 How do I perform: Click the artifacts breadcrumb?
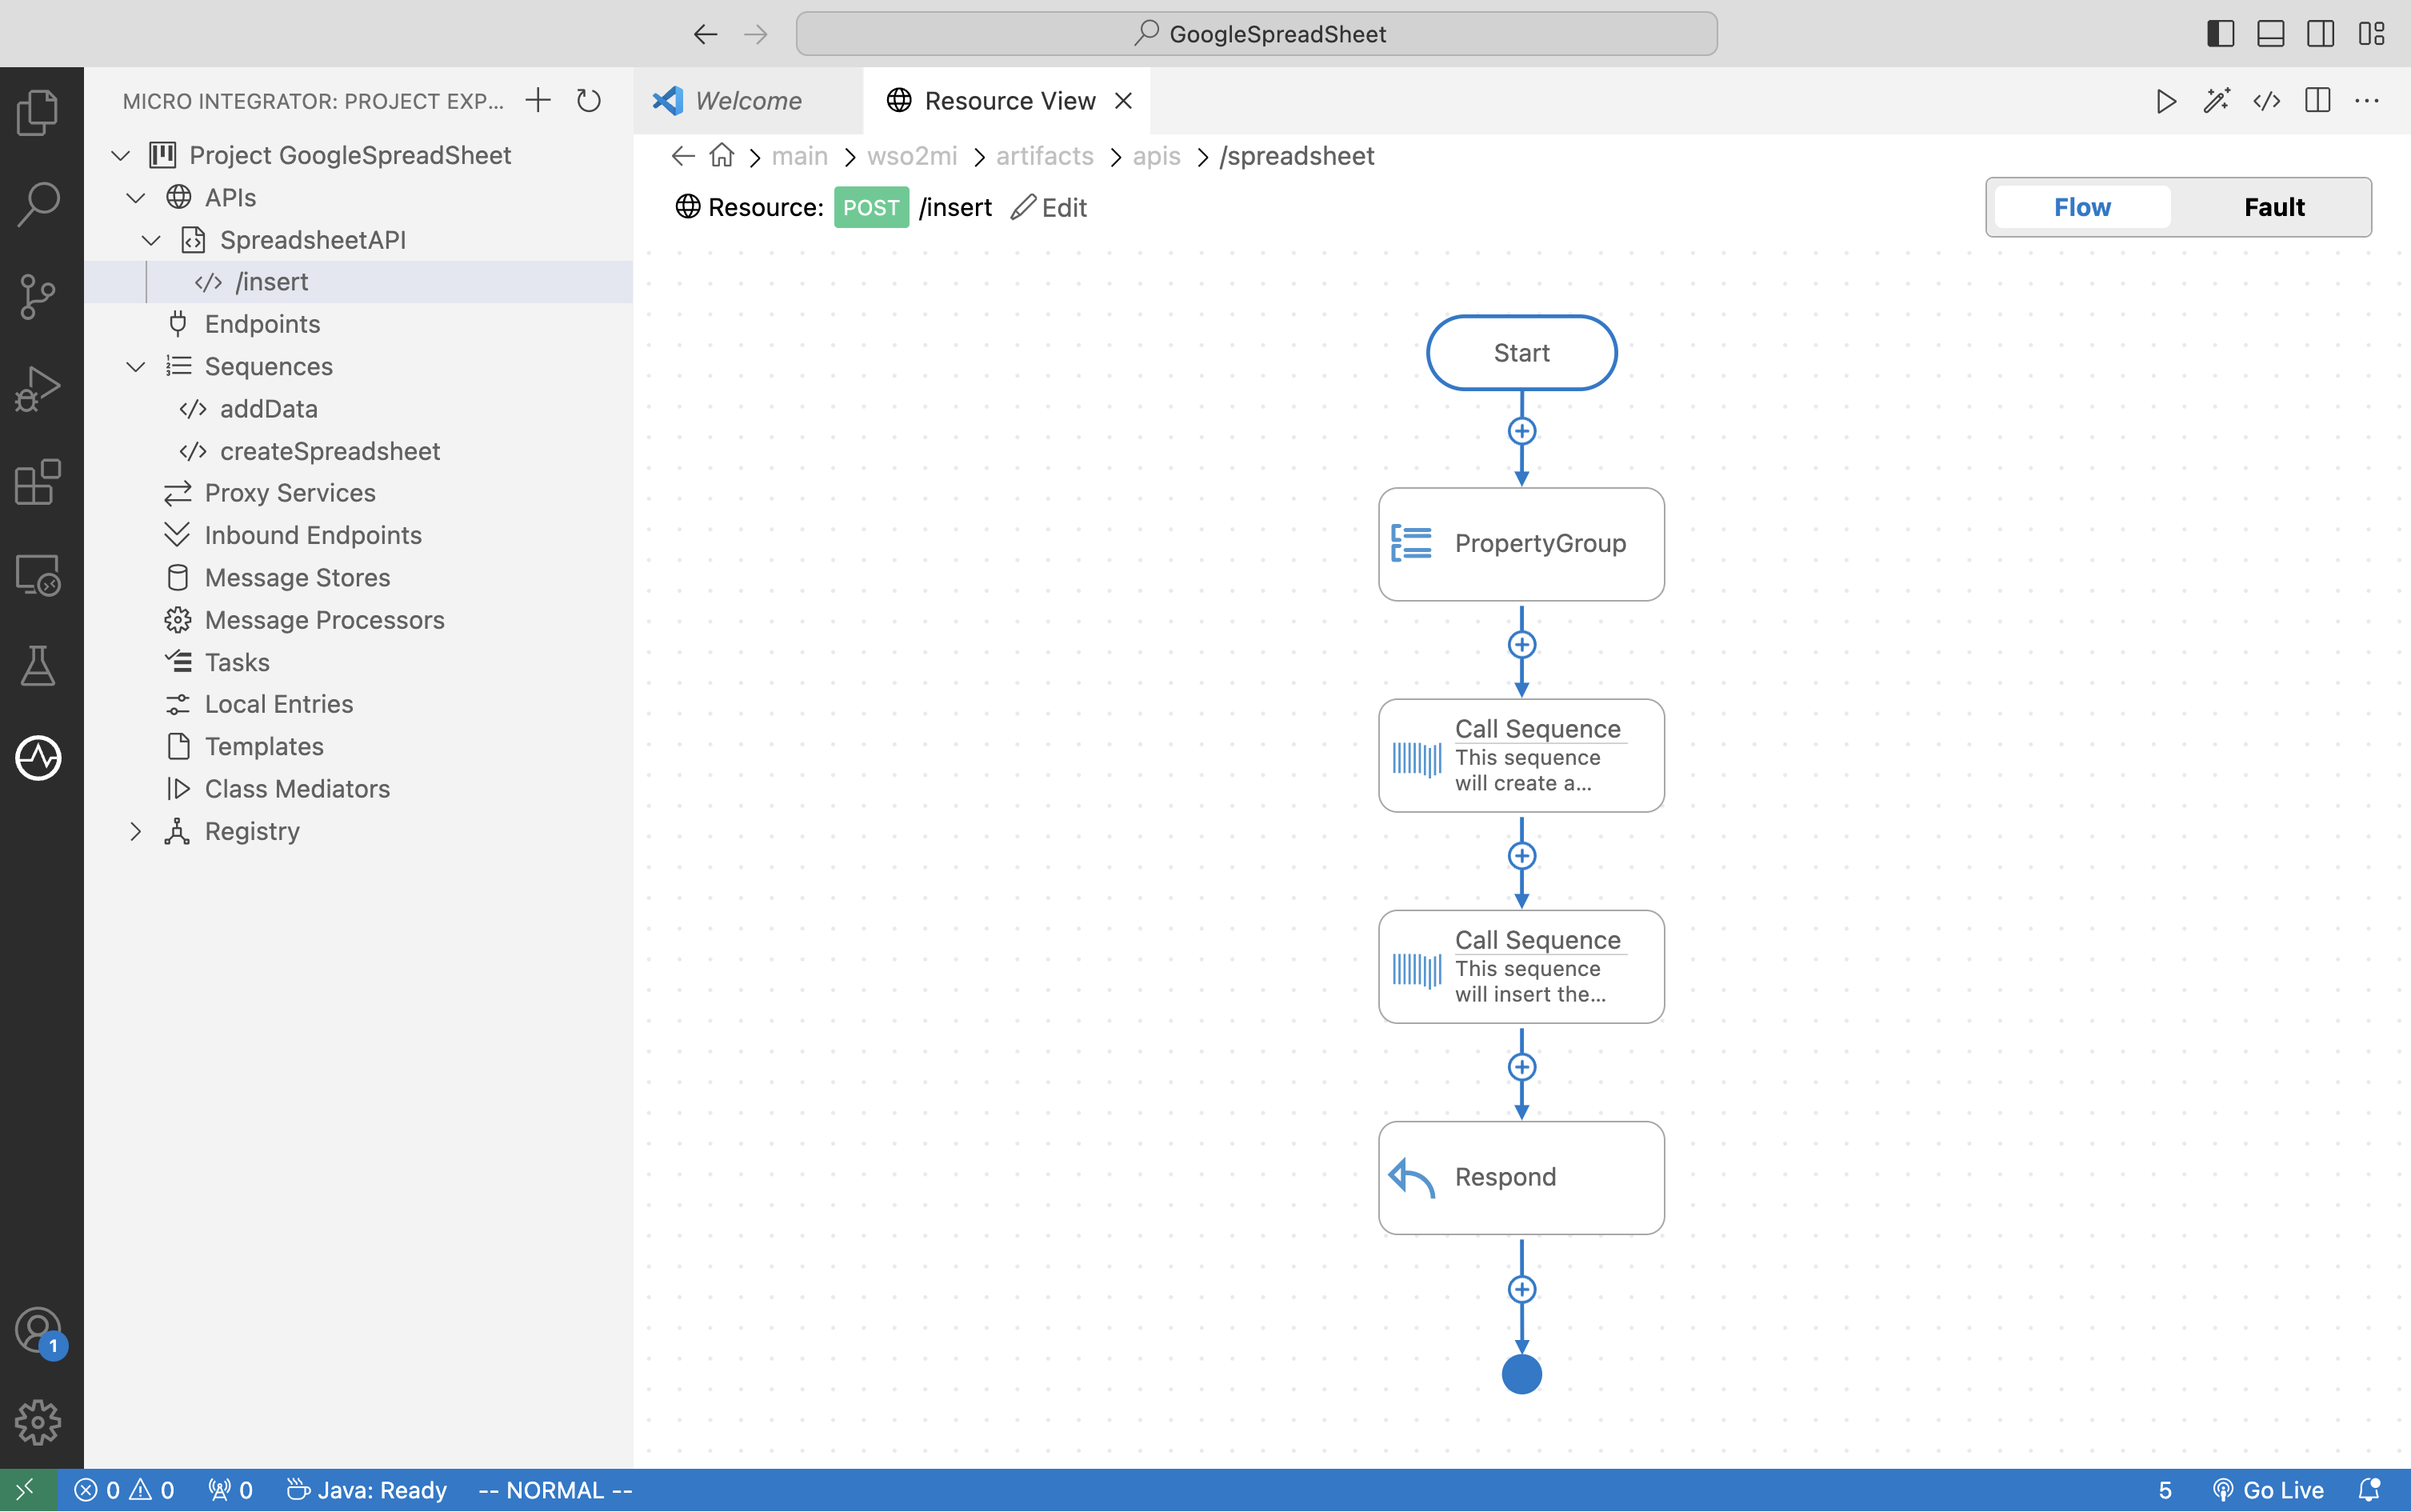click(x=1044, y=156)
